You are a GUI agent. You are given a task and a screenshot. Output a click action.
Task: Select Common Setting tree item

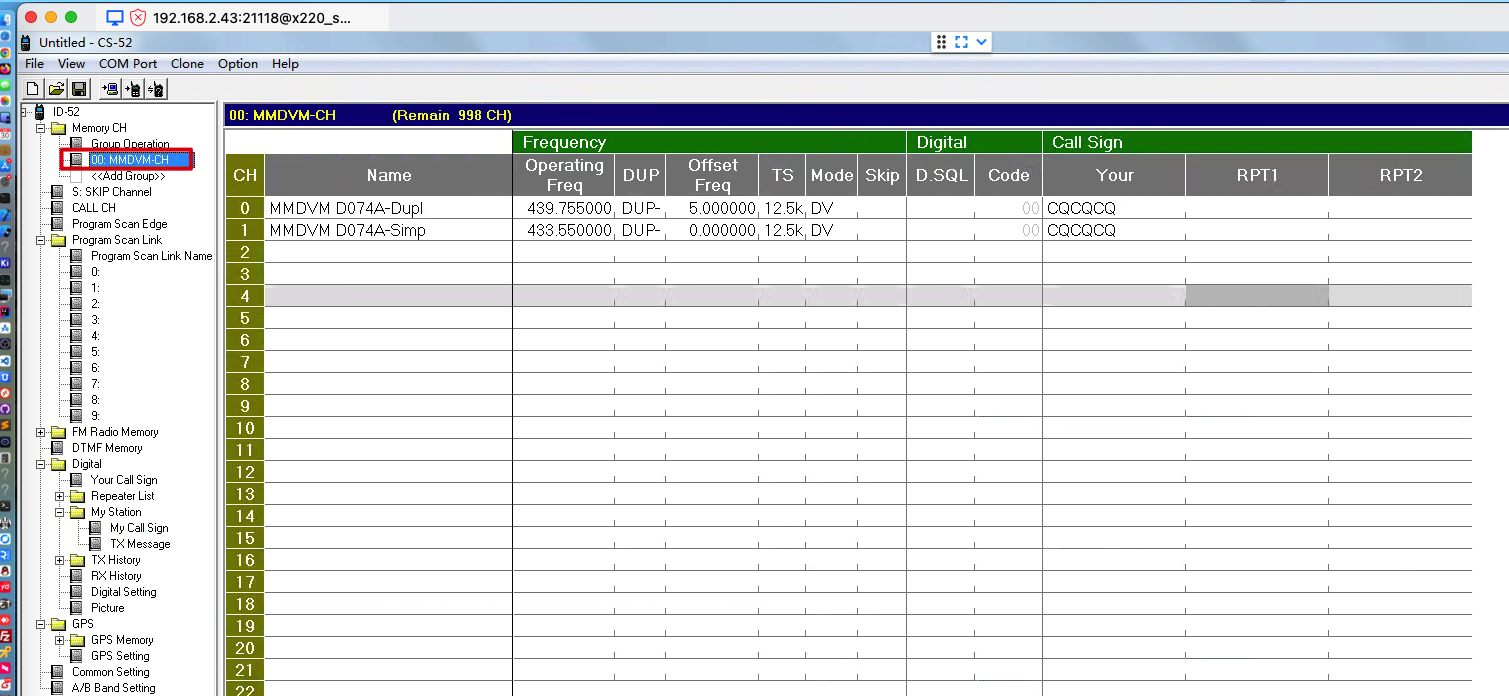(x=111, y=672)
